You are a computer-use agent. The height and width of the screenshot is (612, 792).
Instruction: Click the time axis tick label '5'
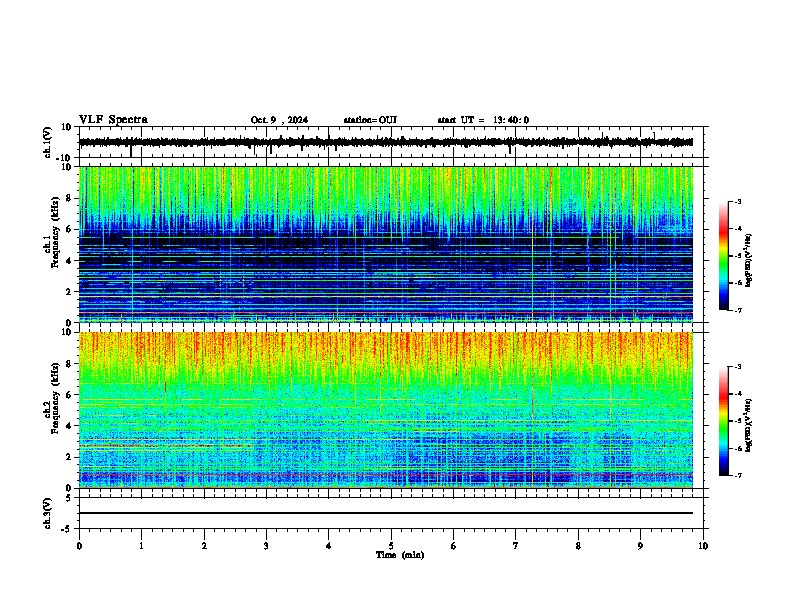(391, 546)
